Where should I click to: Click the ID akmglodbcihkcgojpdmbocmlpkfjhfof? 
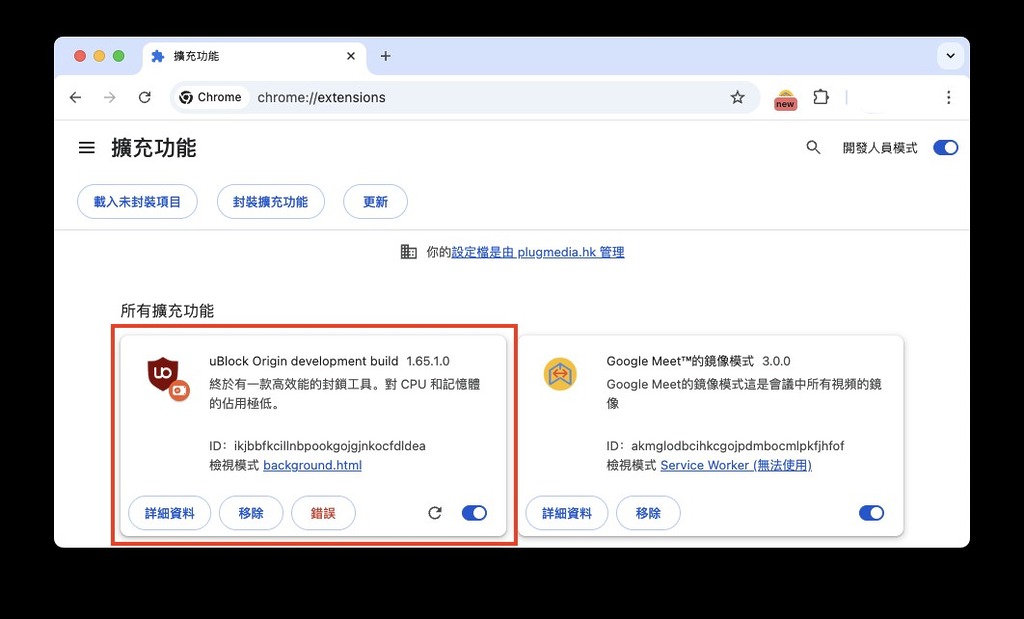click(x=737, y=446)
